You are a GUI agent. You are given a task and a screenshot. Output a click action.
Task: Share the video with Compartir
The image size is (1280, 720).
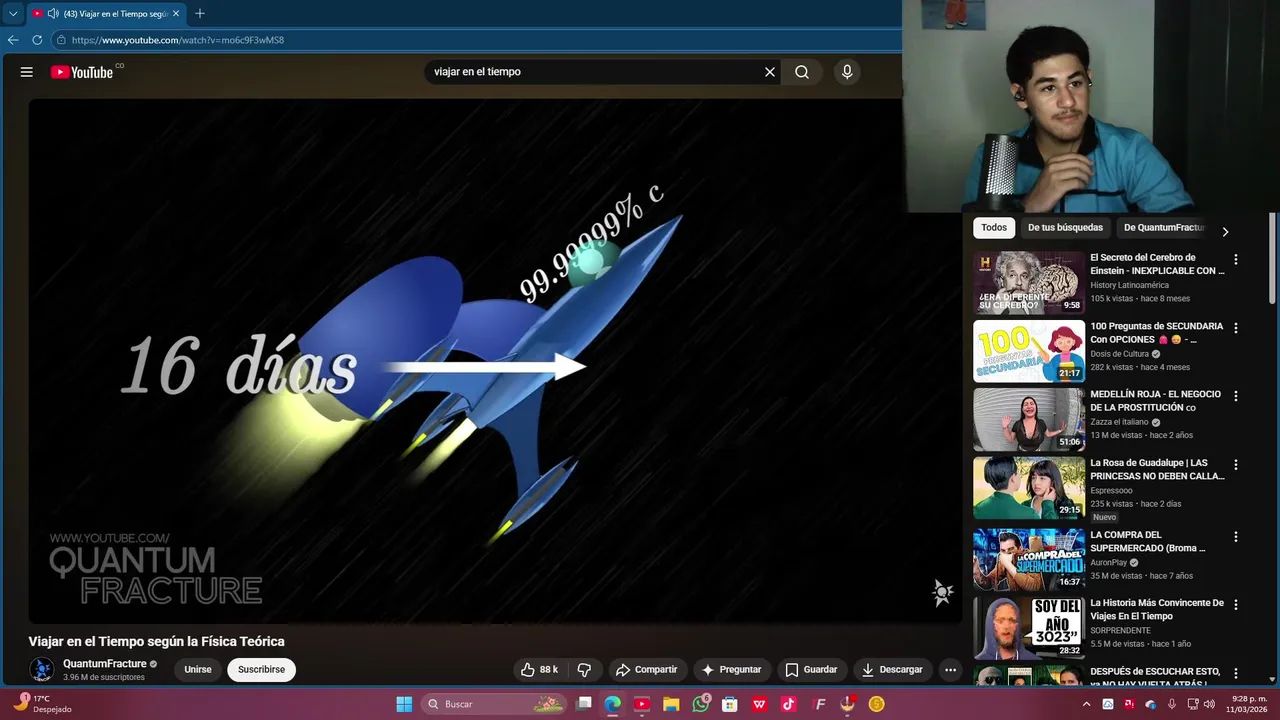coord(647,670)
